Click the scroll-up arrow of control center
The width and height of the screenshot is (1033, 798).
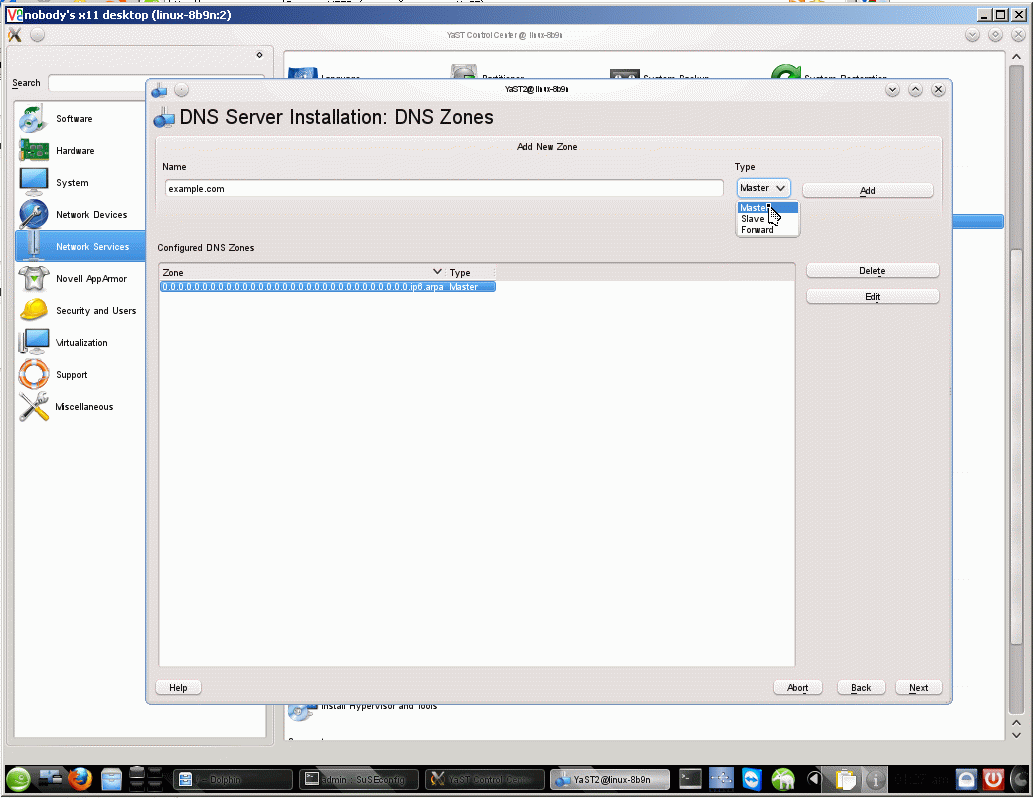pyautogui.click(x=1016, y=57)
